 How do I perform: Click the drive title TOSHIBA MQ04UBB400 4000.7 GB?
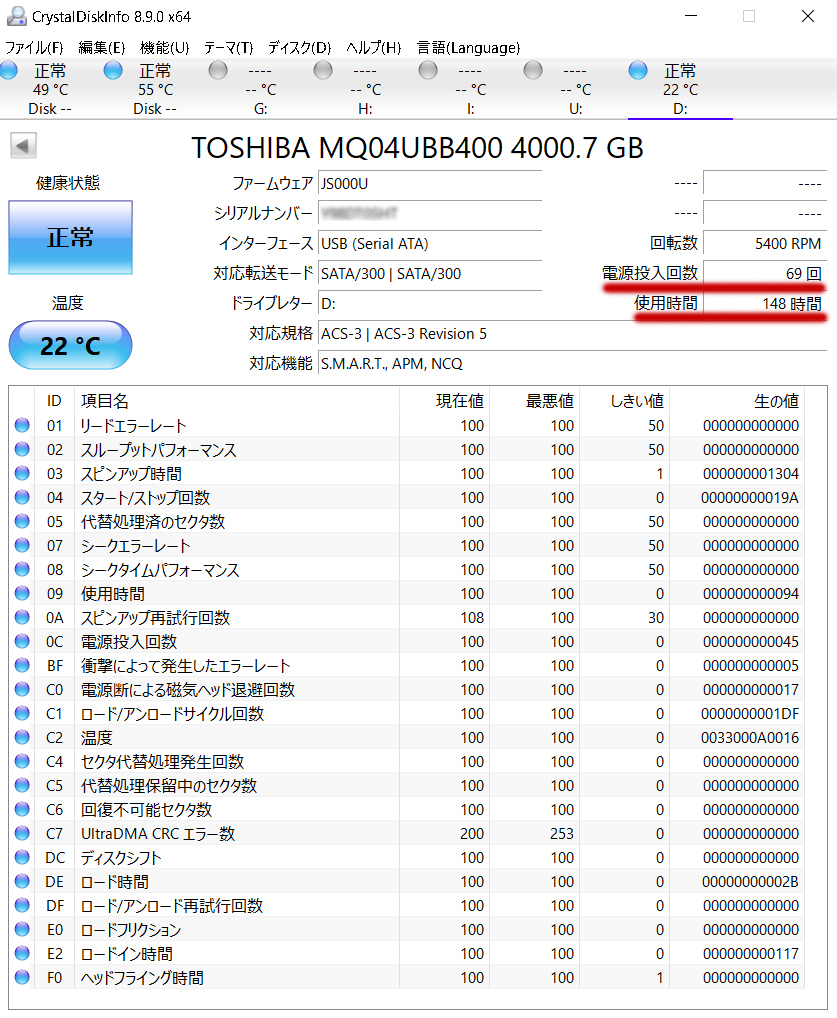click(x=417, y=148)
